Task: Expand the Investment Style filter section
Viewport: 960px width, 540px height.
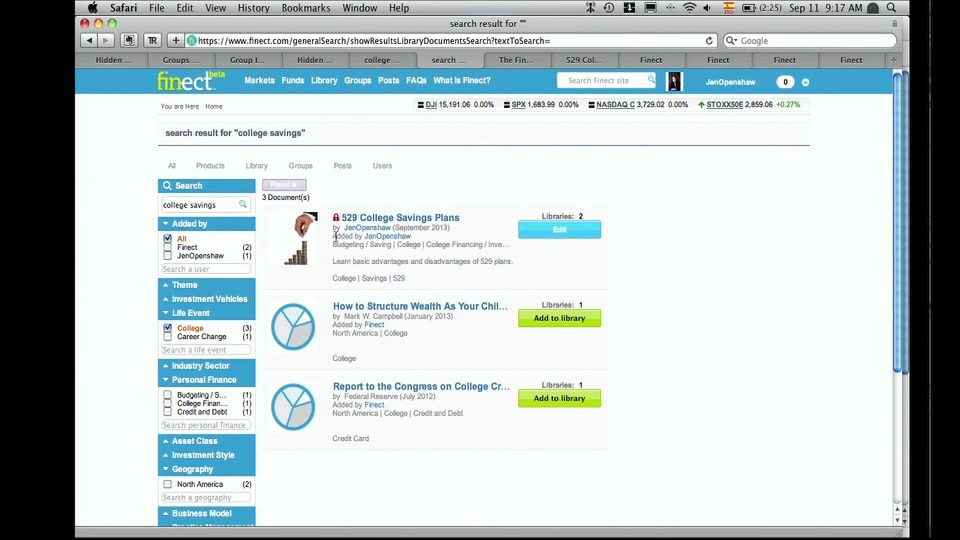Action: click(x=206, y=455)
